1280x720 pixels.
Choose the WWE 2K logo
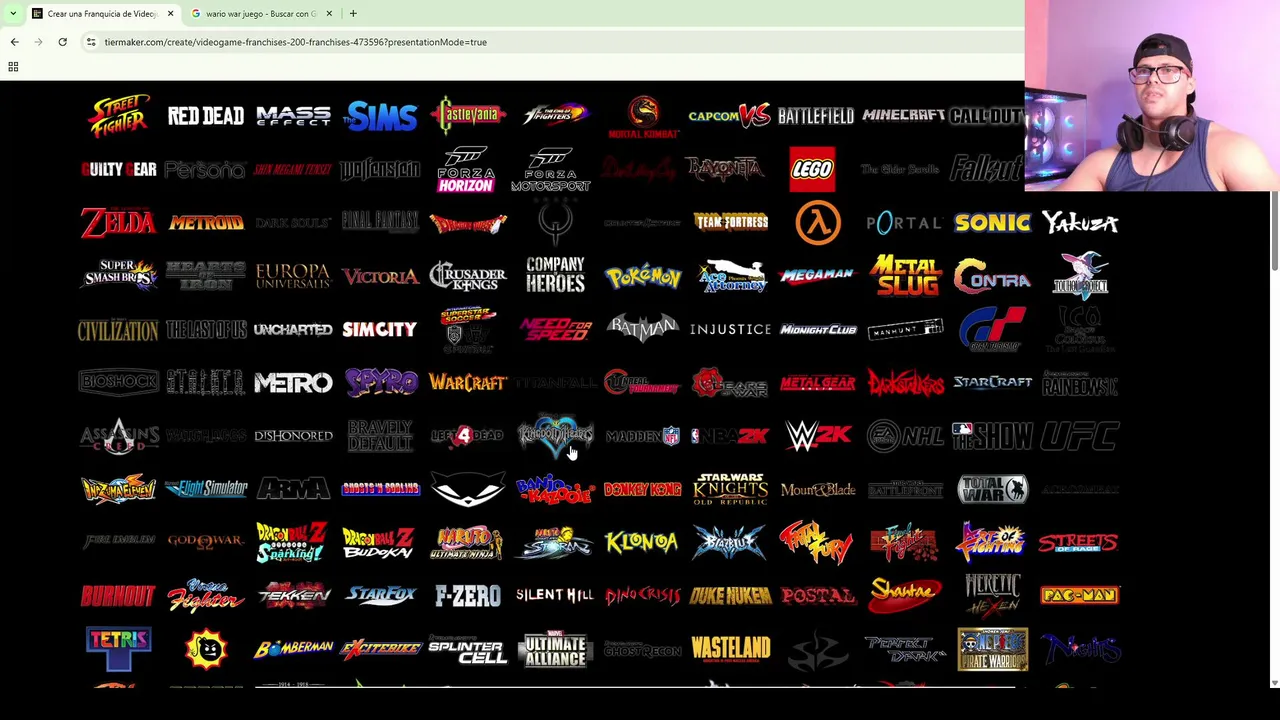818,436
